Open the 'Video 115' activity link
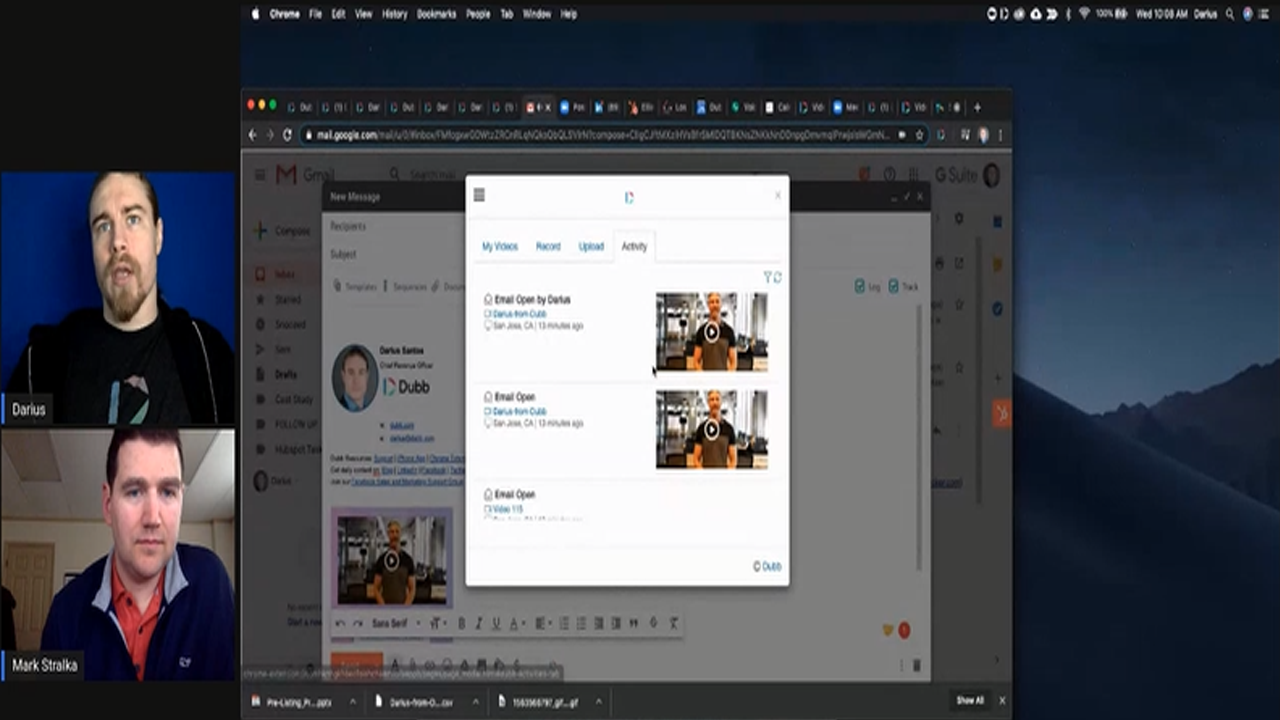This screenshot has height=720, width=1280. 508,509
